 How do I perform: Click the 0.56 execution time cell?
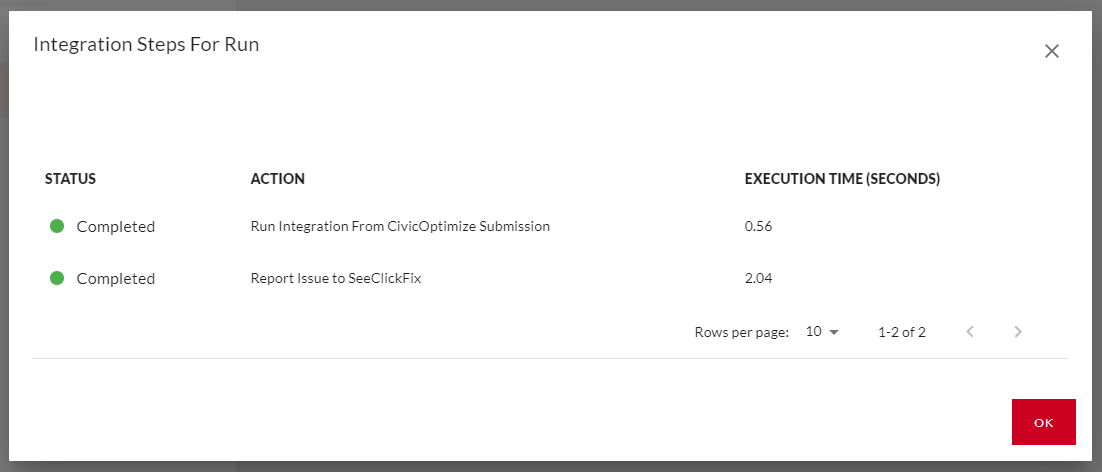759,227
